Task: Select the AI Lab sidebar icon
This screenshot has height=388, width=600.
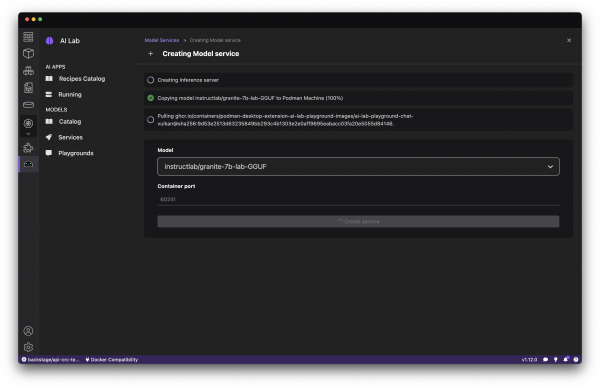Action: 28,164
